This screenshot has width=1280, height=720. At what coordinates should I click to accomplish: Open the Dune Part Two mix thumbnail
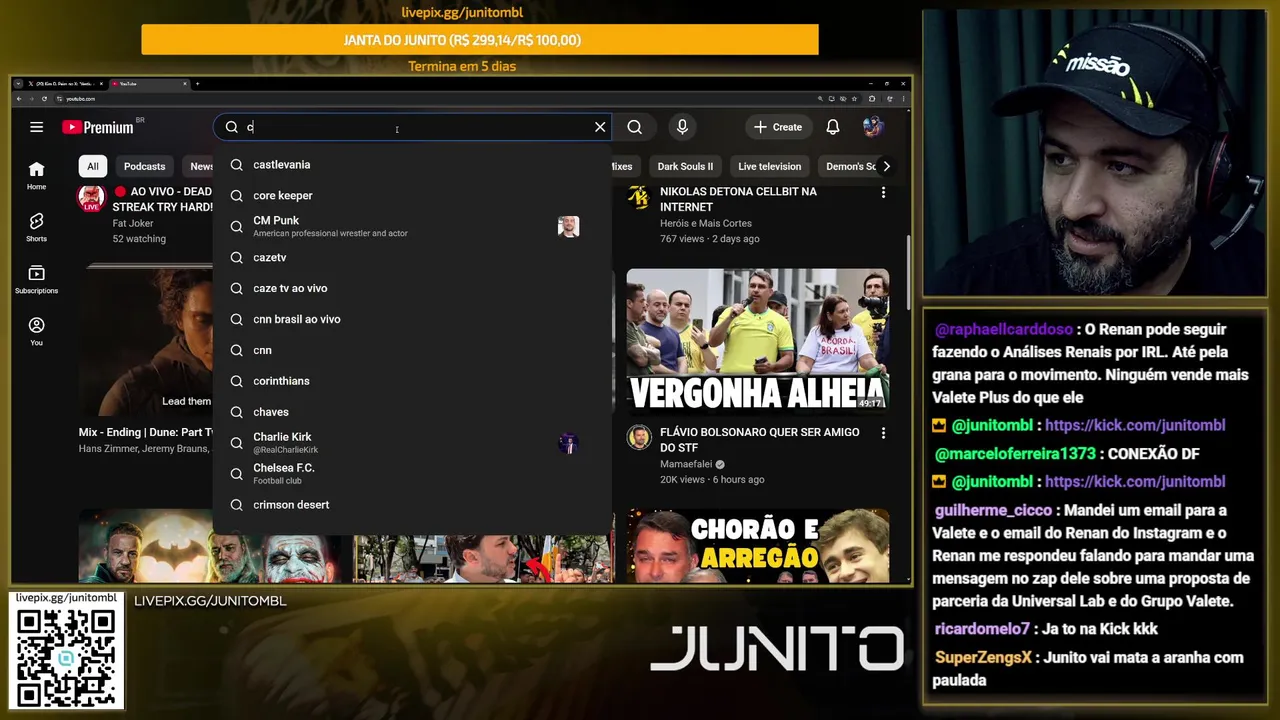click(x=146, y=340)
